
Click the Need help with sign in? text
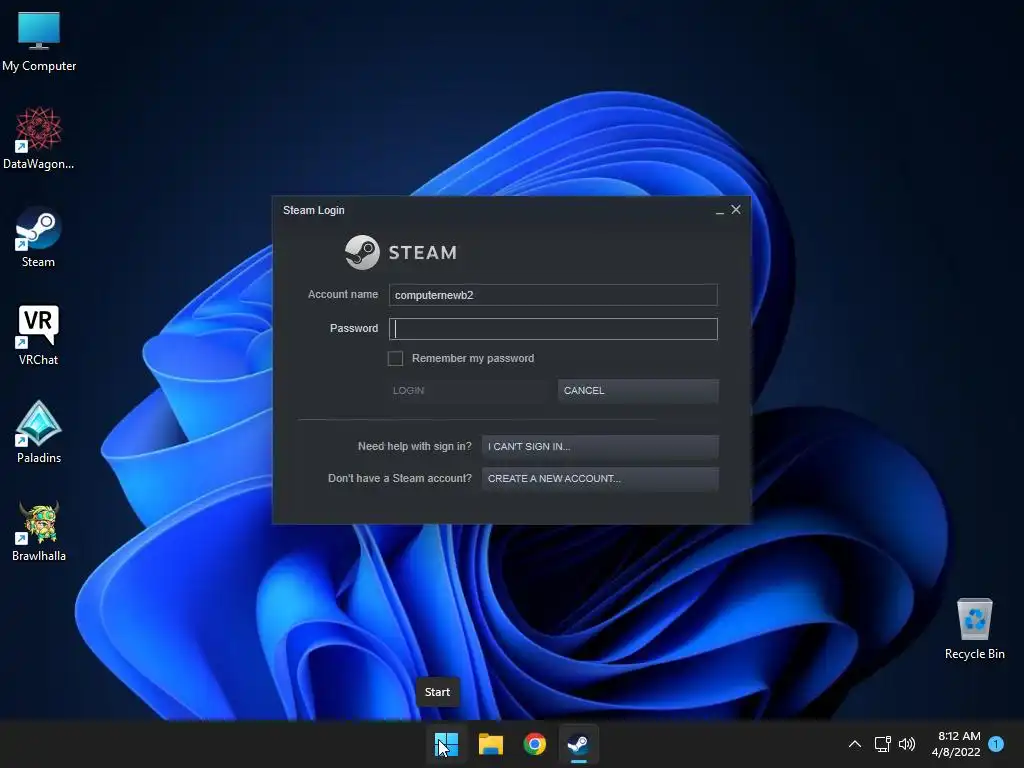415,446
